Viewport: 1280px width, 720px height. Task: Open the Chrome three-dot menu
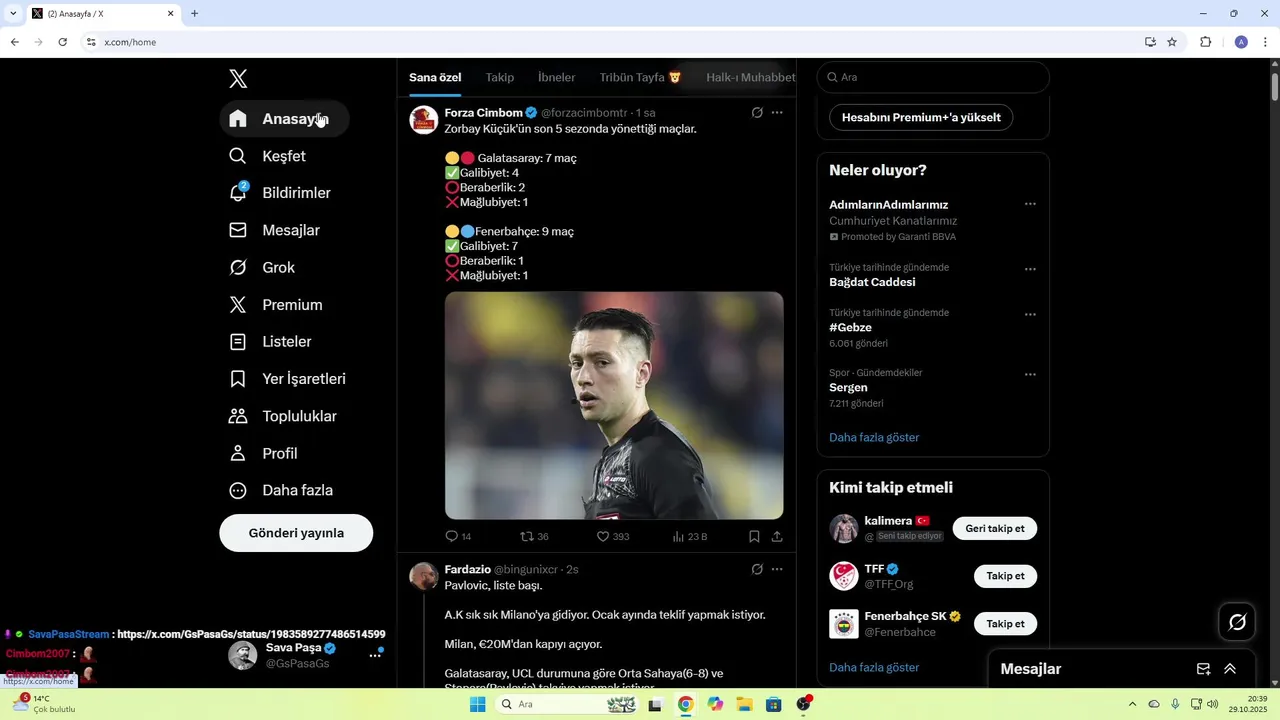(x=1266, y=42)
